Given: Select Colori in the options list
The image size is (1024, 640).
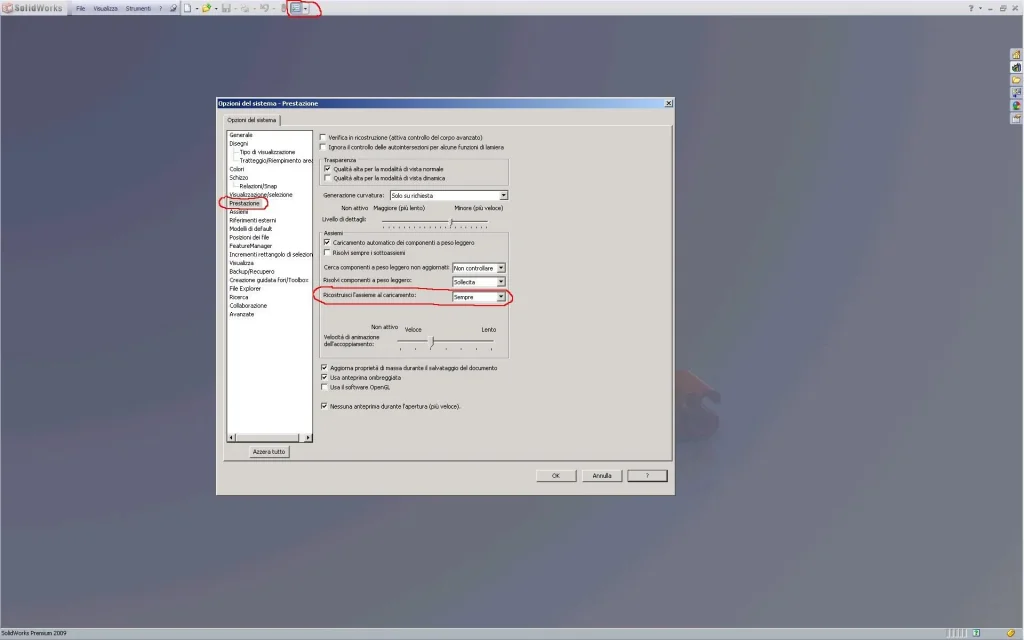Looking at the screenshot, I should (x=237, y=169).
